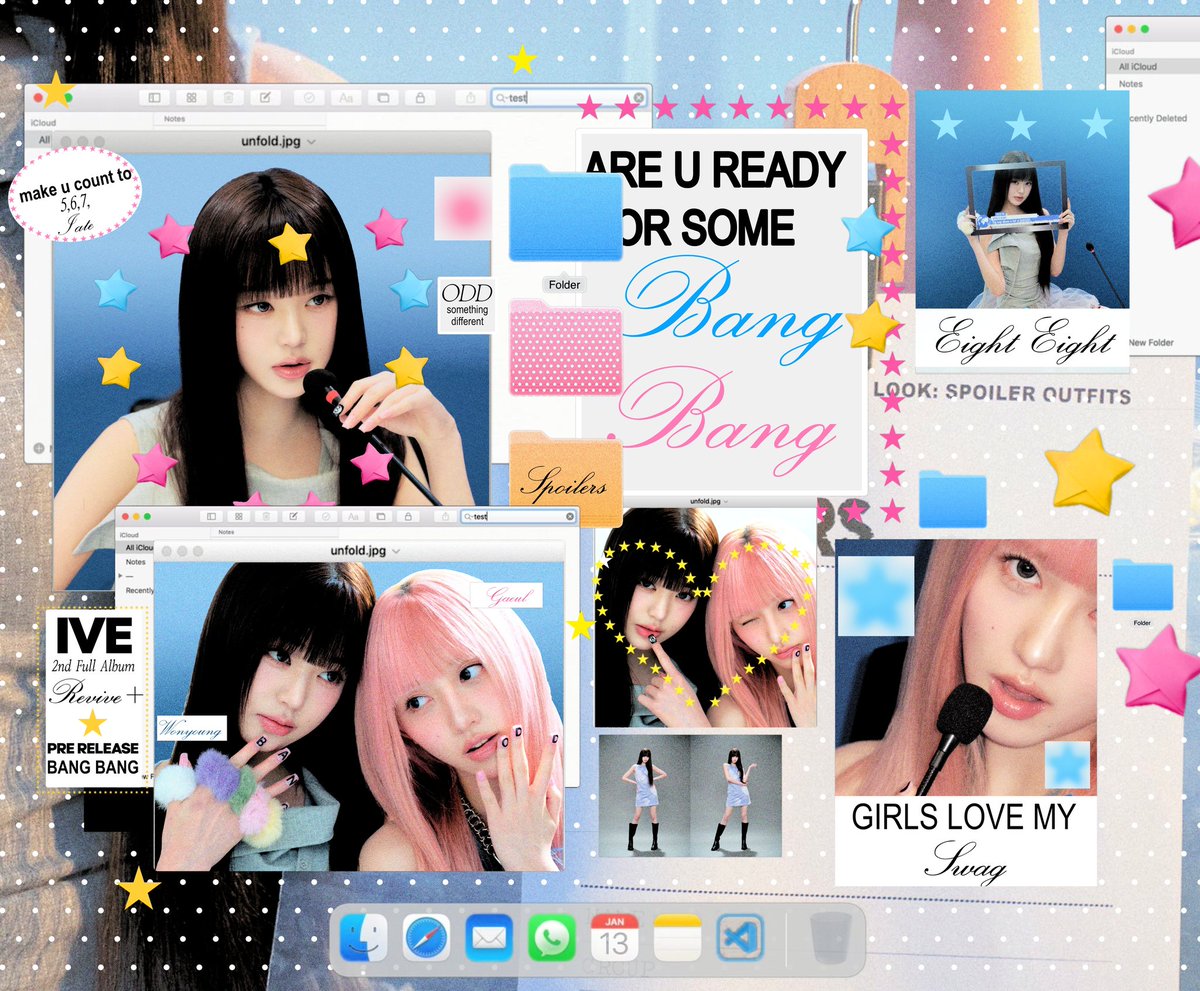
Task: Open Finder from the dock
Action: (x=363, y=939)
